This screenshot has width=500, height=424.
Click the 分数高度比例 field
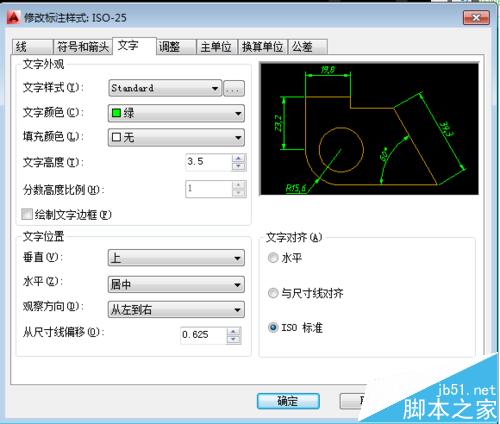click(209, 189)
